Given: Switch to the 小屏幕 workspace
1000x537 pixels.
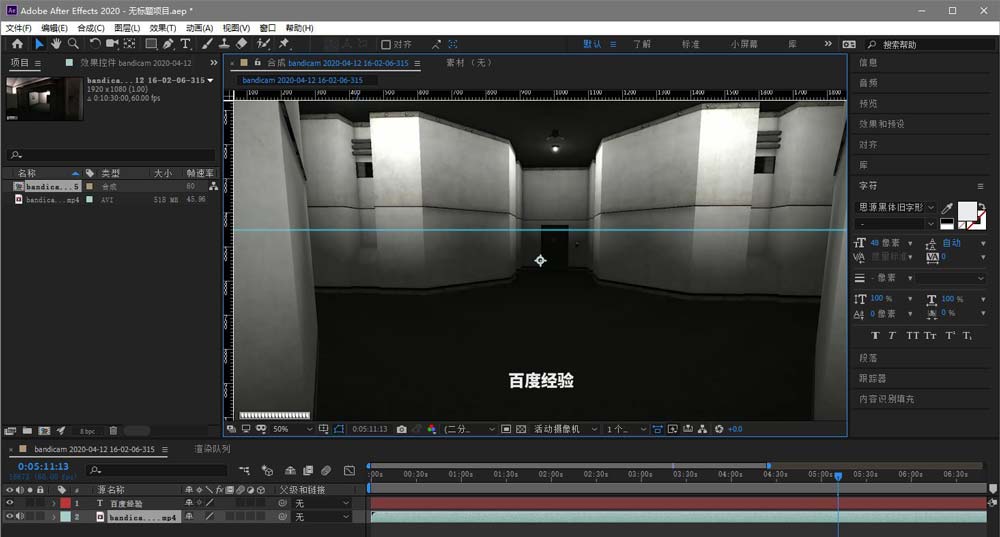Looking at the screenshot, I should (744, 44).
